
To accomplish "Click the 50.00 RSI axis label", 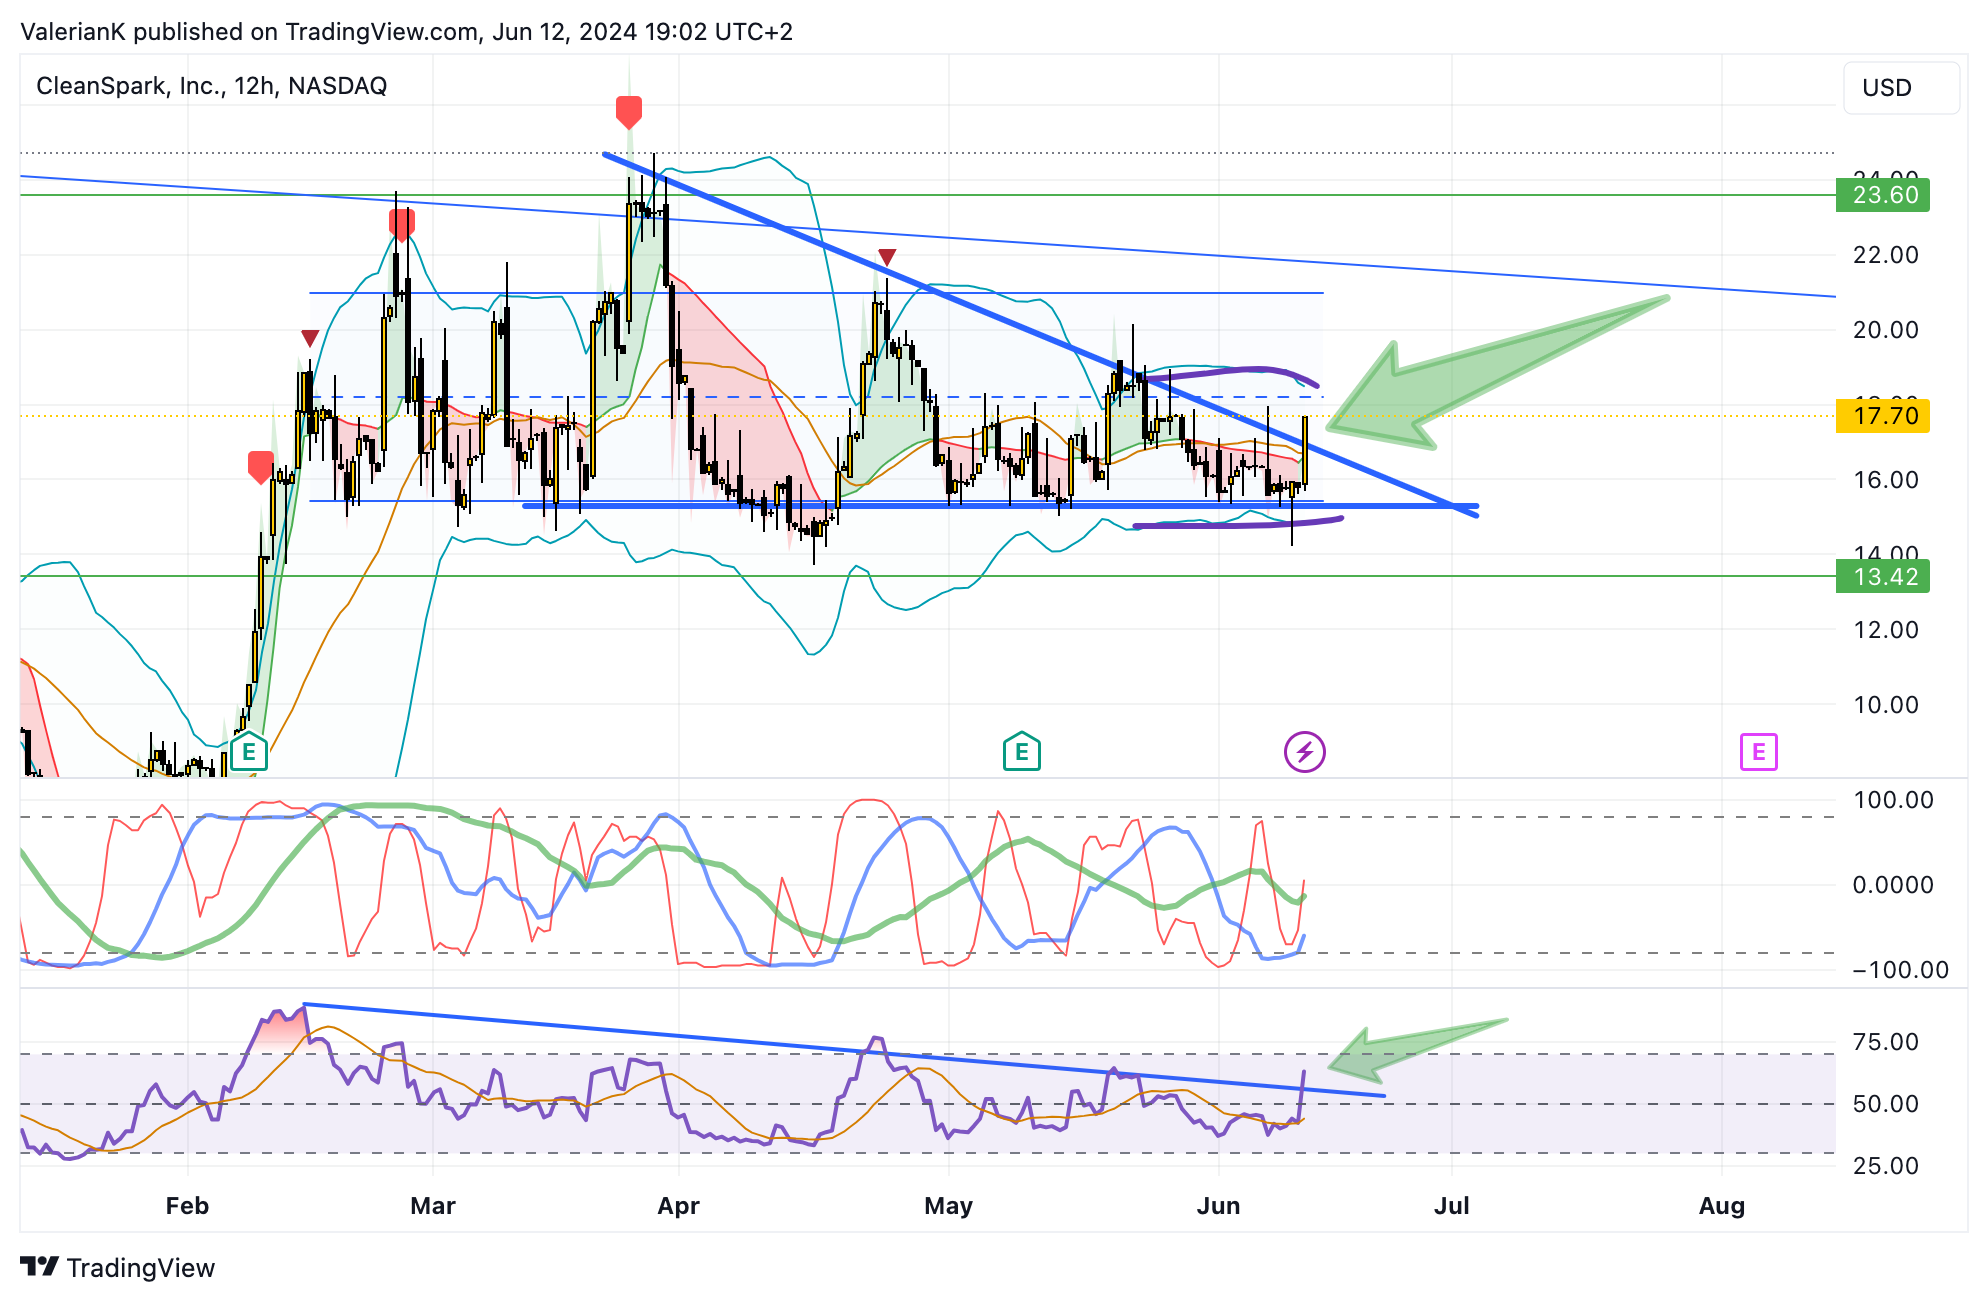I will (1886, 1104).
